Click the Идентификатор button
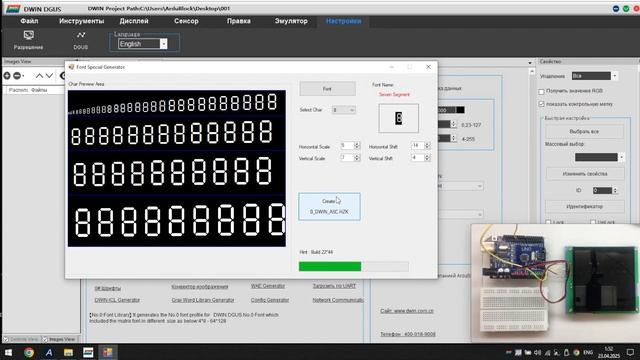 point(585,207)
